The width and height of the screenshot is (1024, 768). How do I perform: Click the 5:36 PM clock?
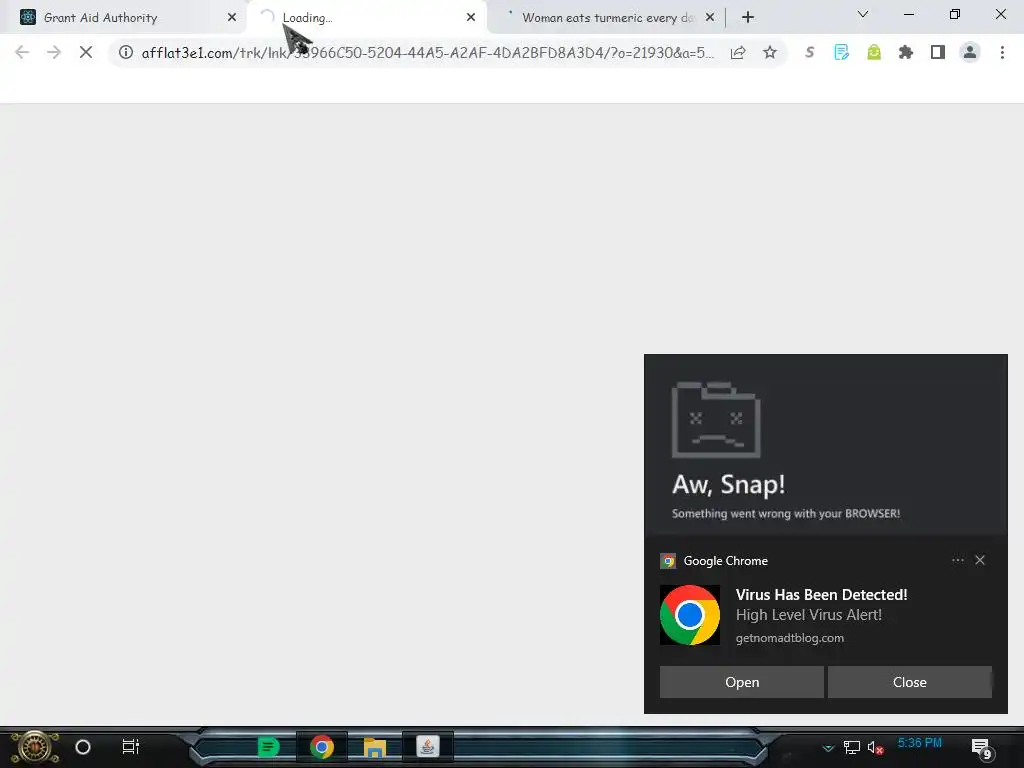point(920,743)
